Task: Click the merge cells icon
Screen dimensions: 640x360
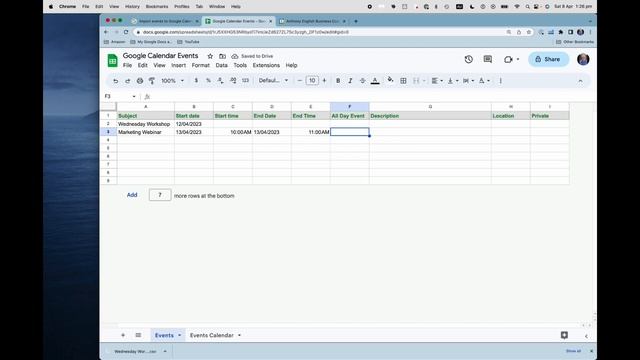Action: [416, 81]
